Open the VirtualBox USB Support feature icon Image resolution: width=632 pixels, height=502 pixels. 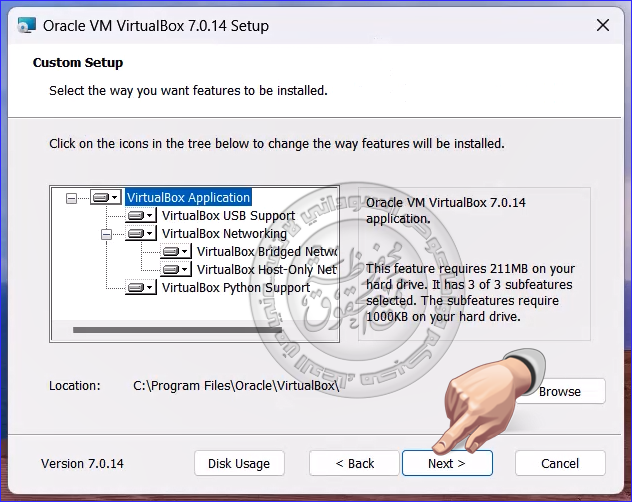click(140, 216)
